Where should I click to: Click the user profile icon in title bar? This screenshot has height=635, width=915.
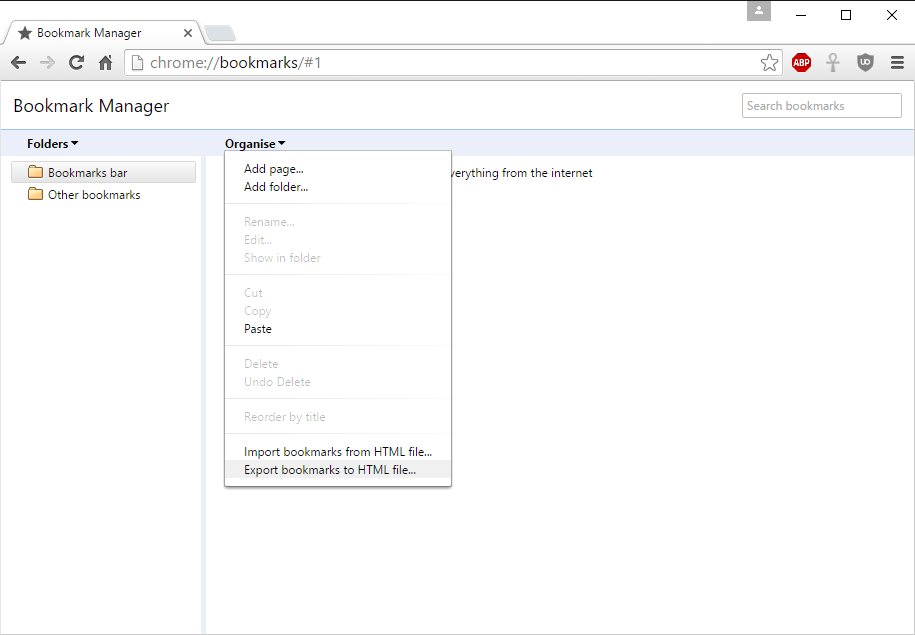(x=759, y=11)
